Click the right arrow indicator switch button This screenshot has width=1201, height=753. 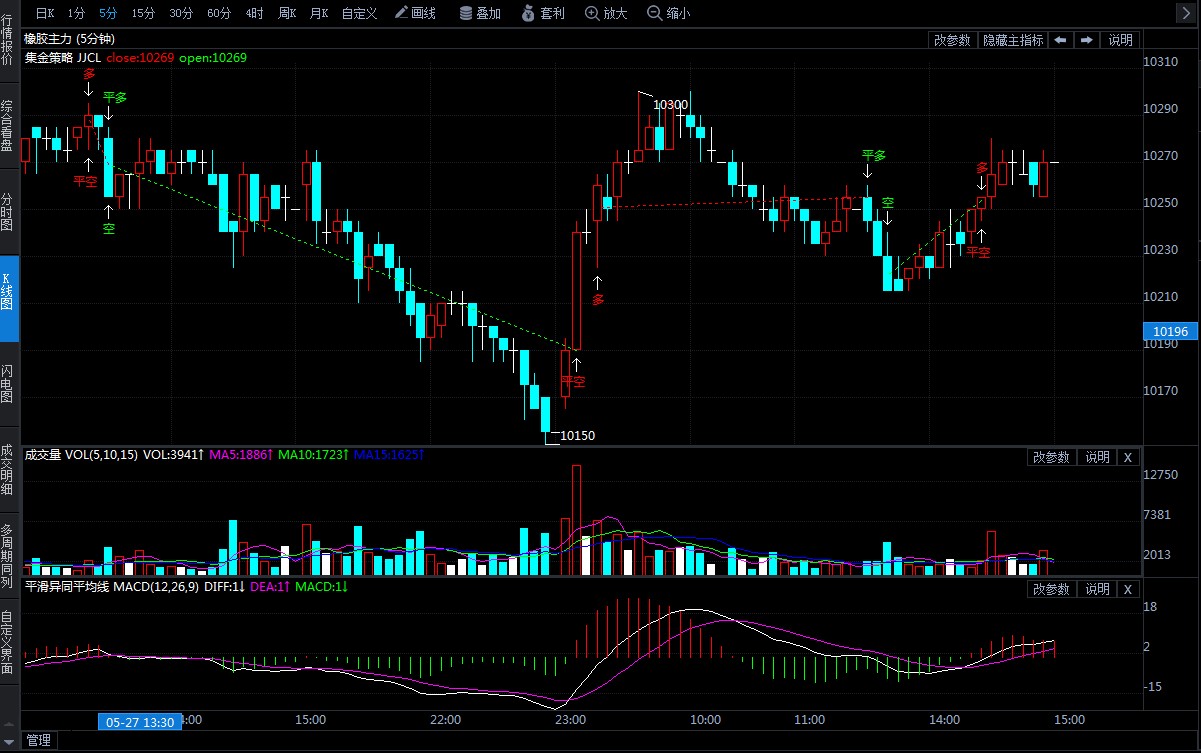[1086, 40]
